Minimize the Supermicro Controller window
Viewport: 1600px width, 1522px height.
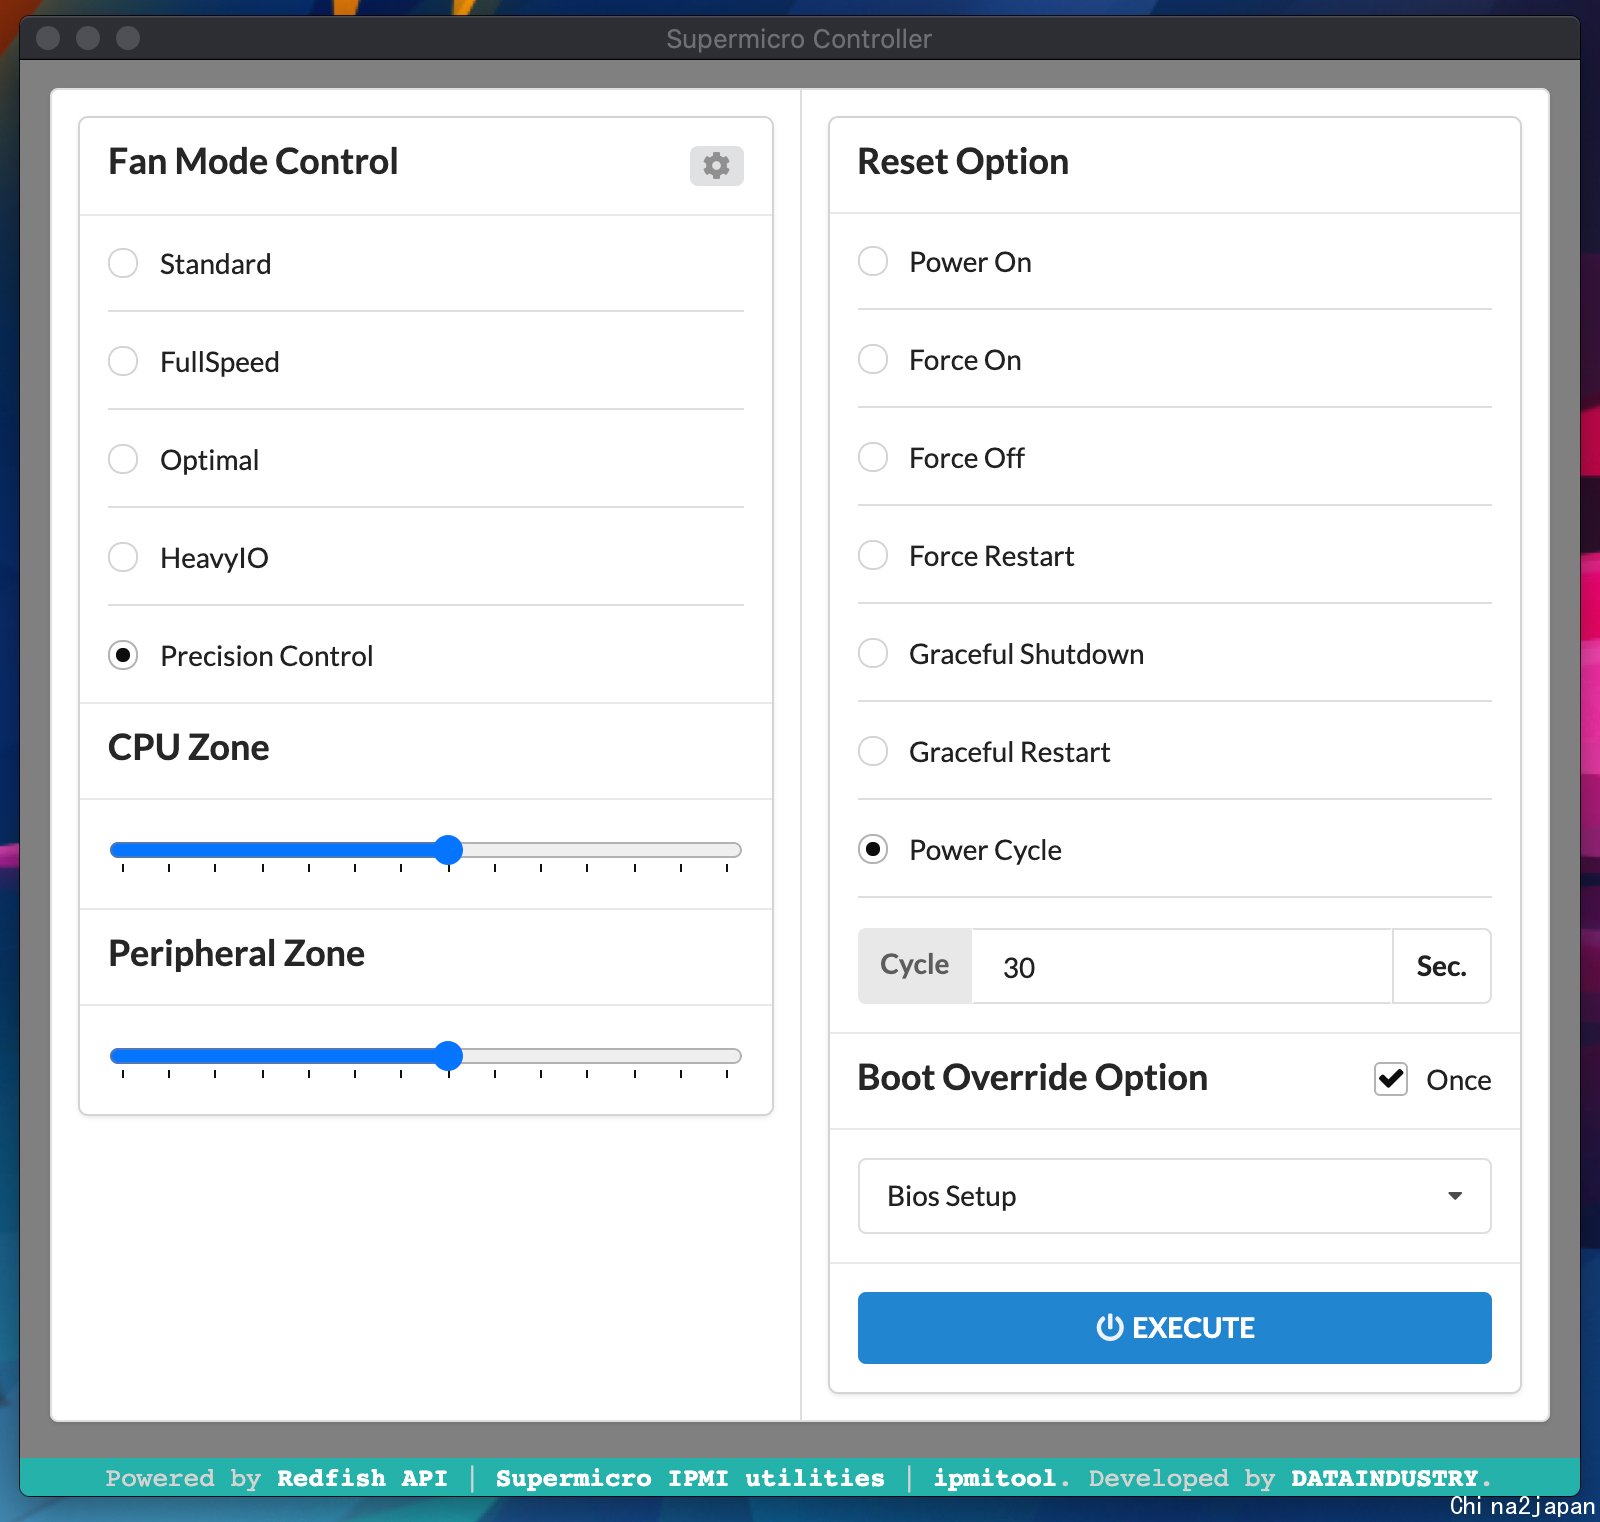[x=88, y=38]
